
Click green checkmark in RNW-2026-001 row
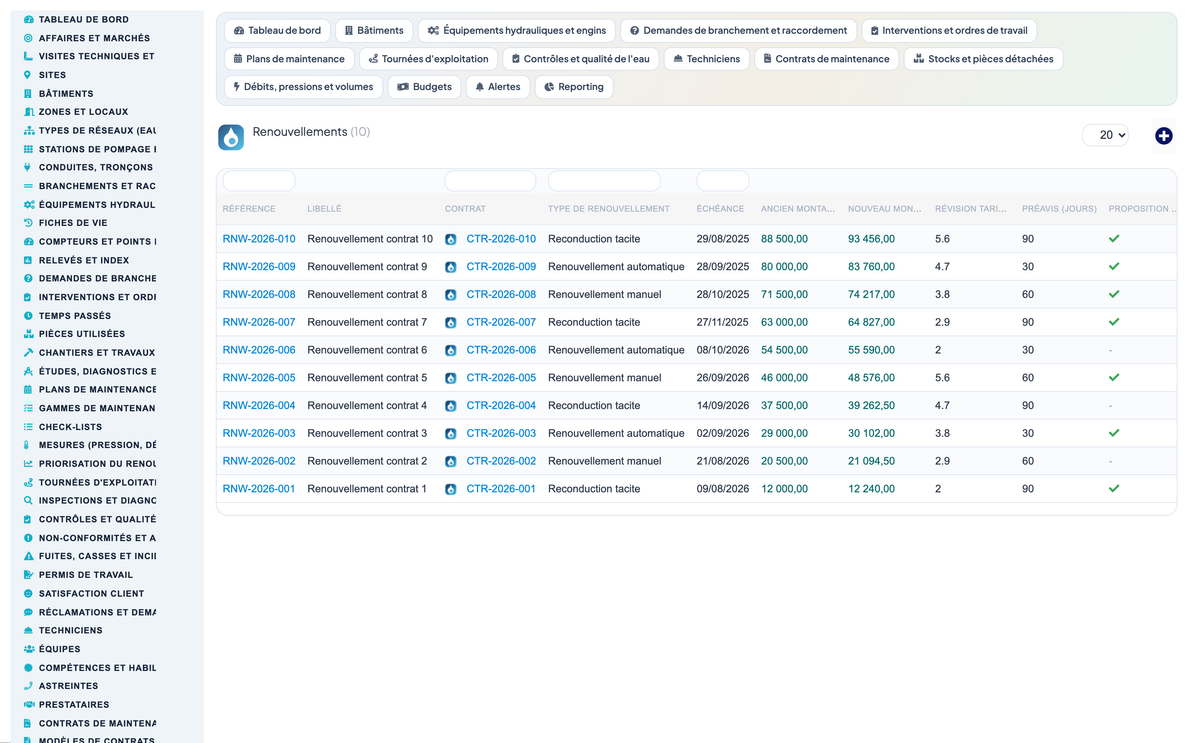pyautogui.click(x=1114, y=489)
